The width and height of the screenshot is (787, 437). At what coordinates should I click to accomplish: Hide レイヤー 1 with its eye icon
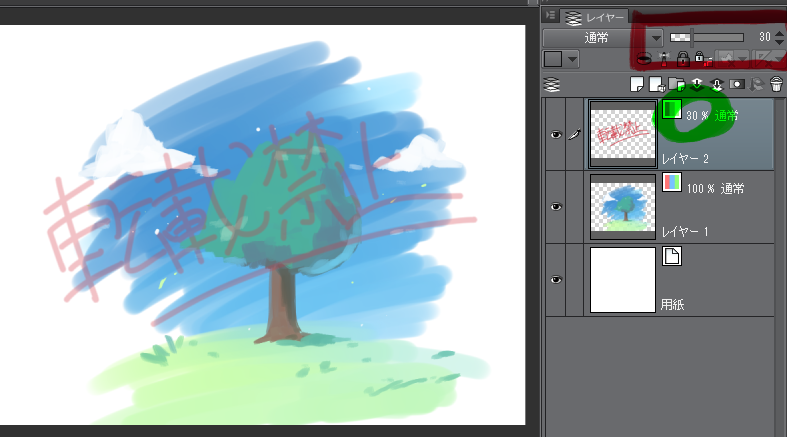click(x=556, y=207)
